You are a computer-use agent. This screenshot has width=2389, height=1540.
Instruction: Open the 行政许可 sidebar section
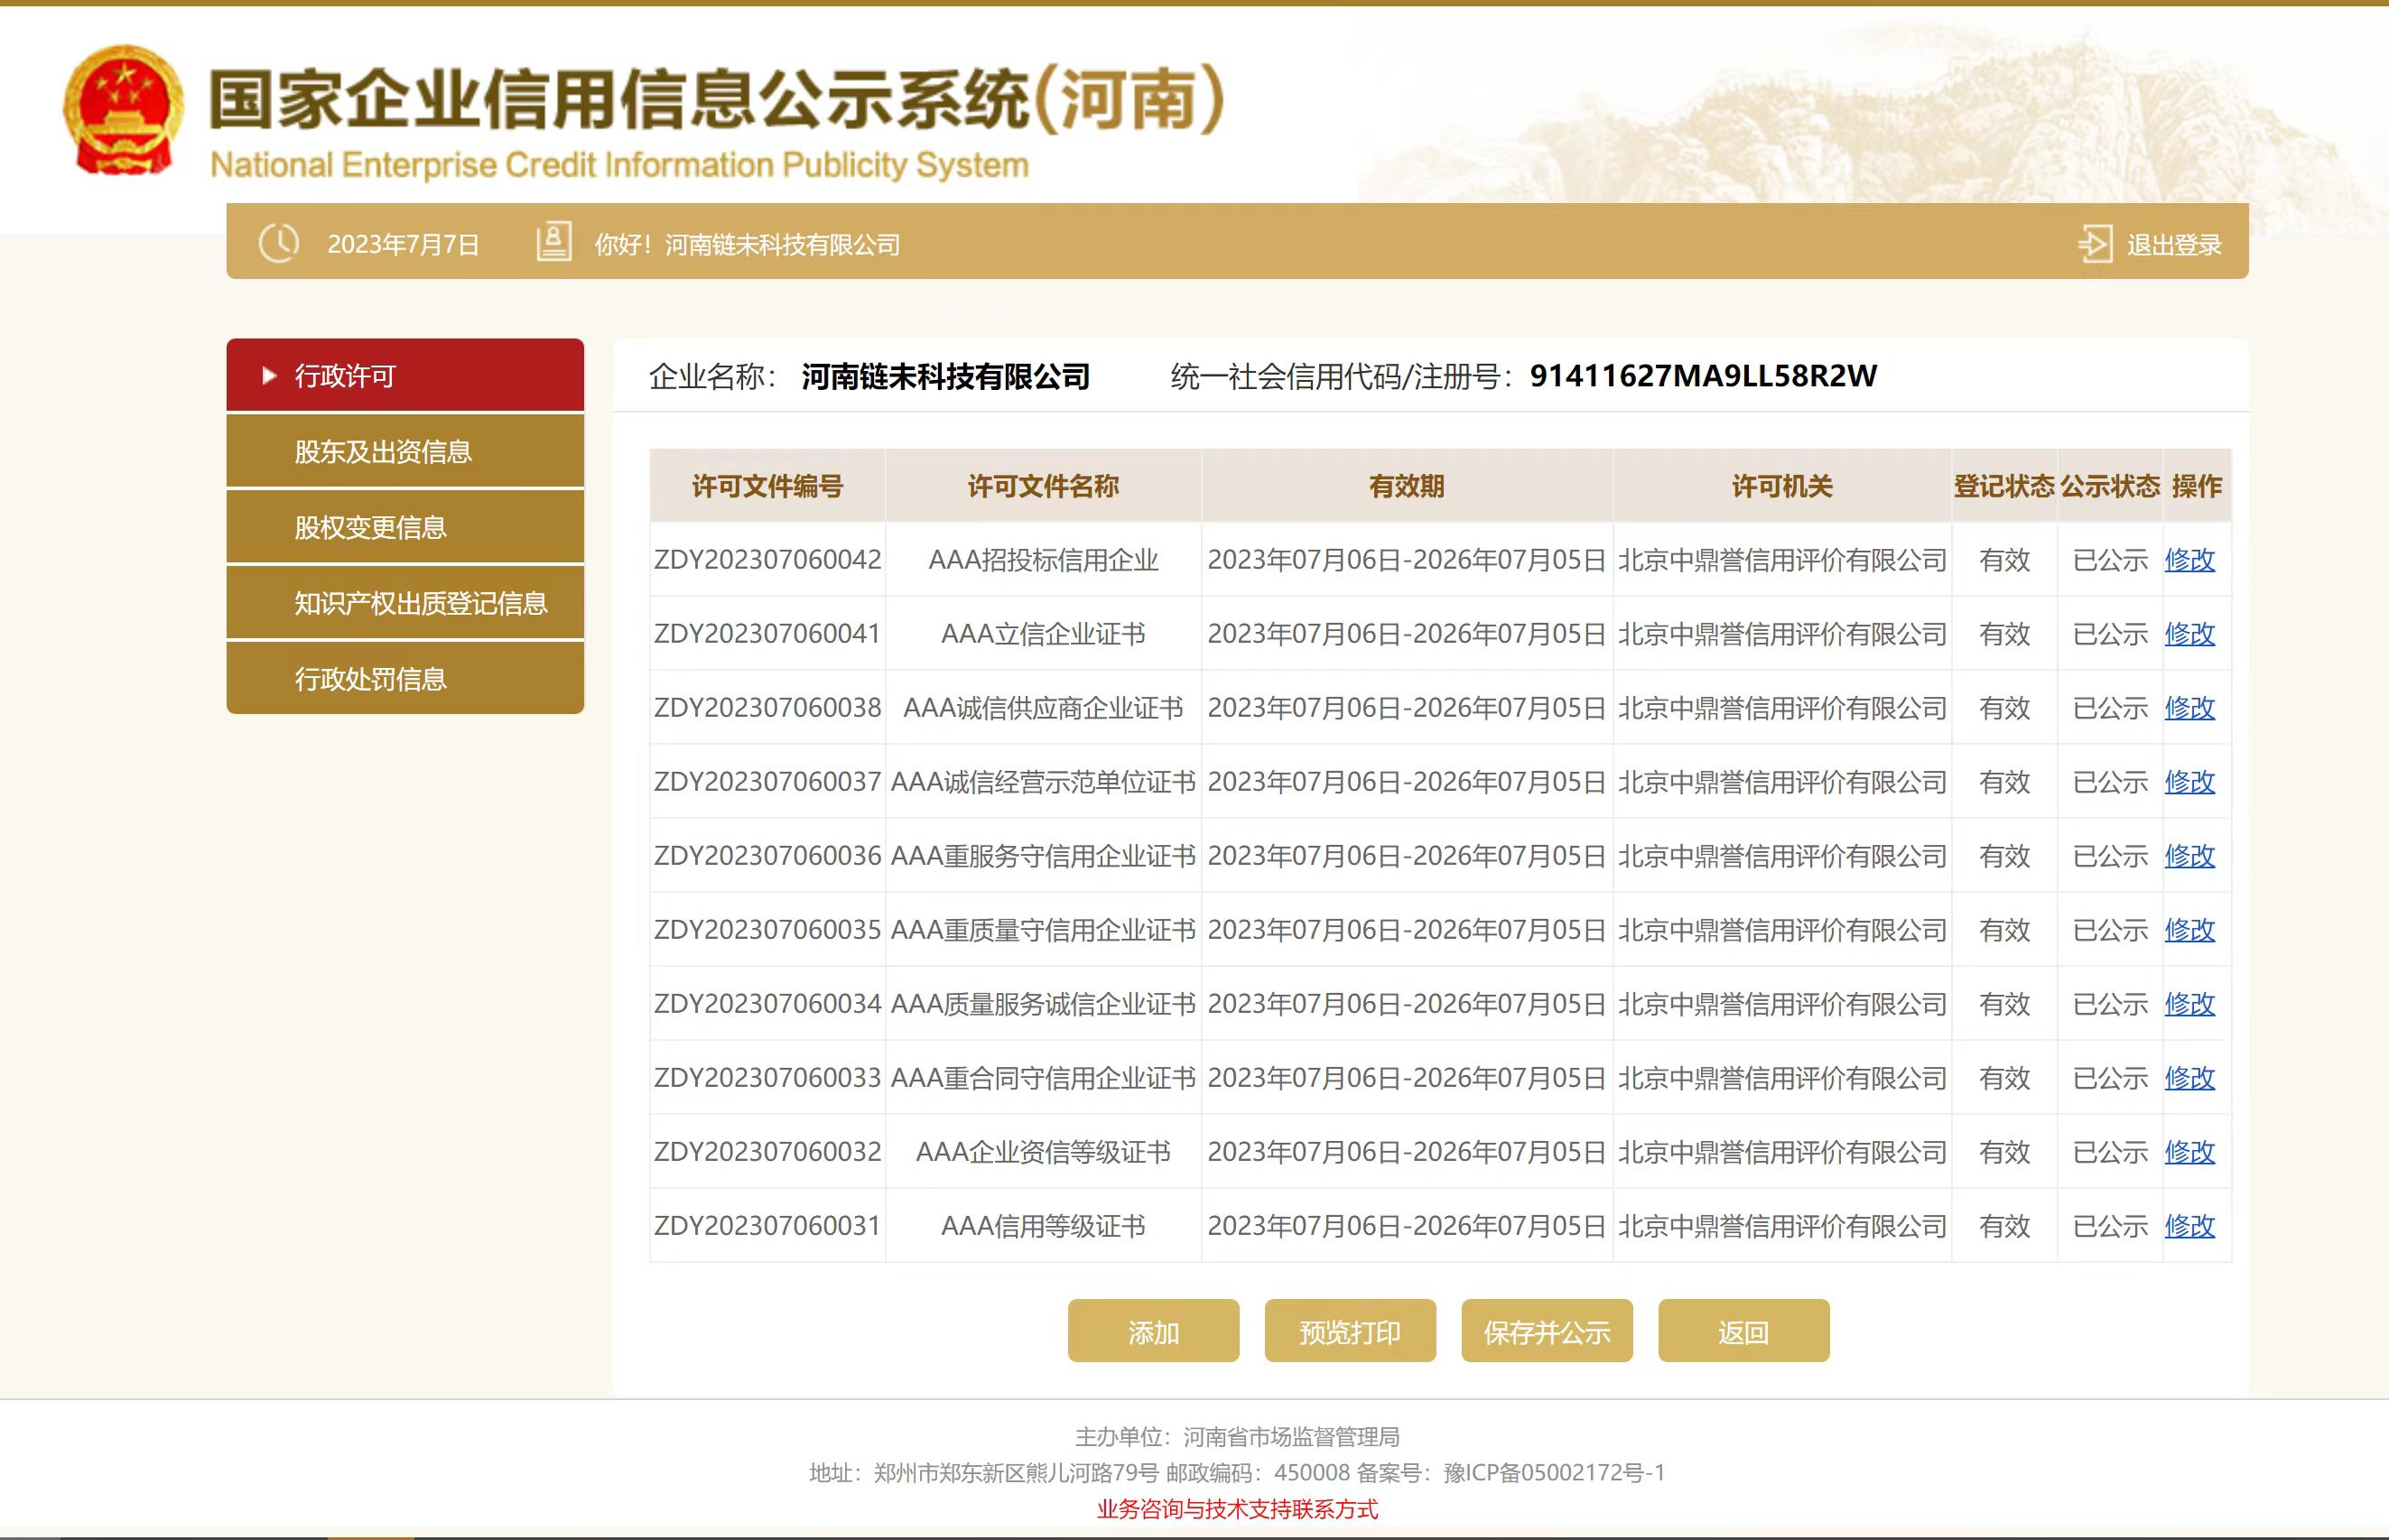coord(405,375)
